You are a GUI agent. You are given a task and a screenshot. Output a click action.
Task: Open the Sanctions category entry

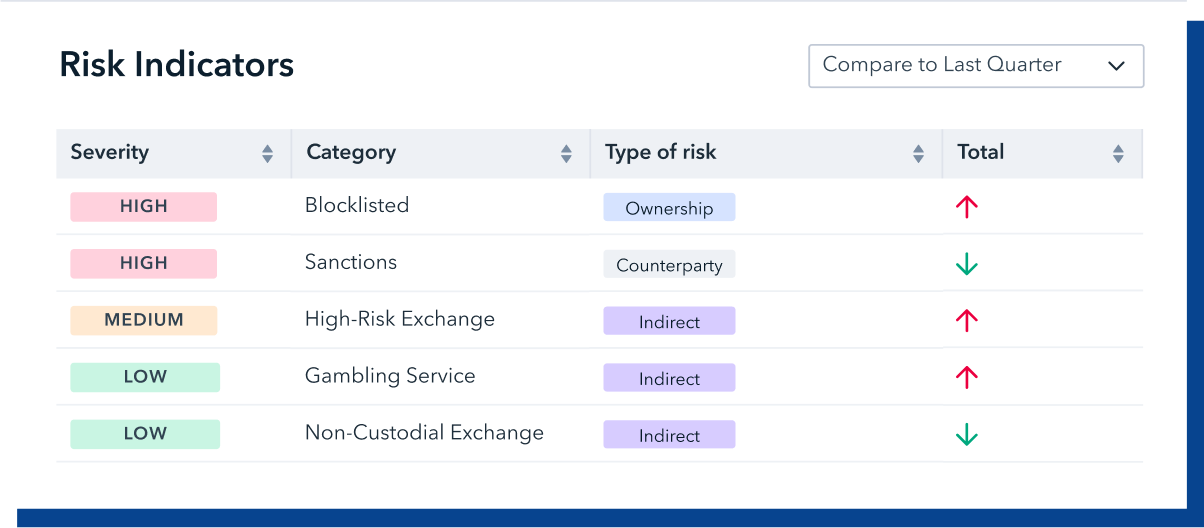[351, 262]
